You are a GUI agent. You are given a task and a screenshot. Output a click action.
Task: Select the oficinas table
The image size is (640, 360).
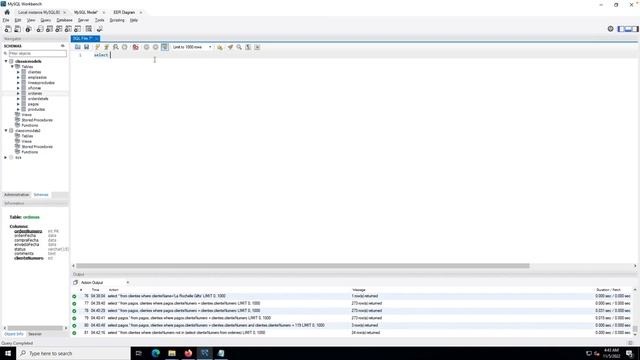click(x=34, y=88)
